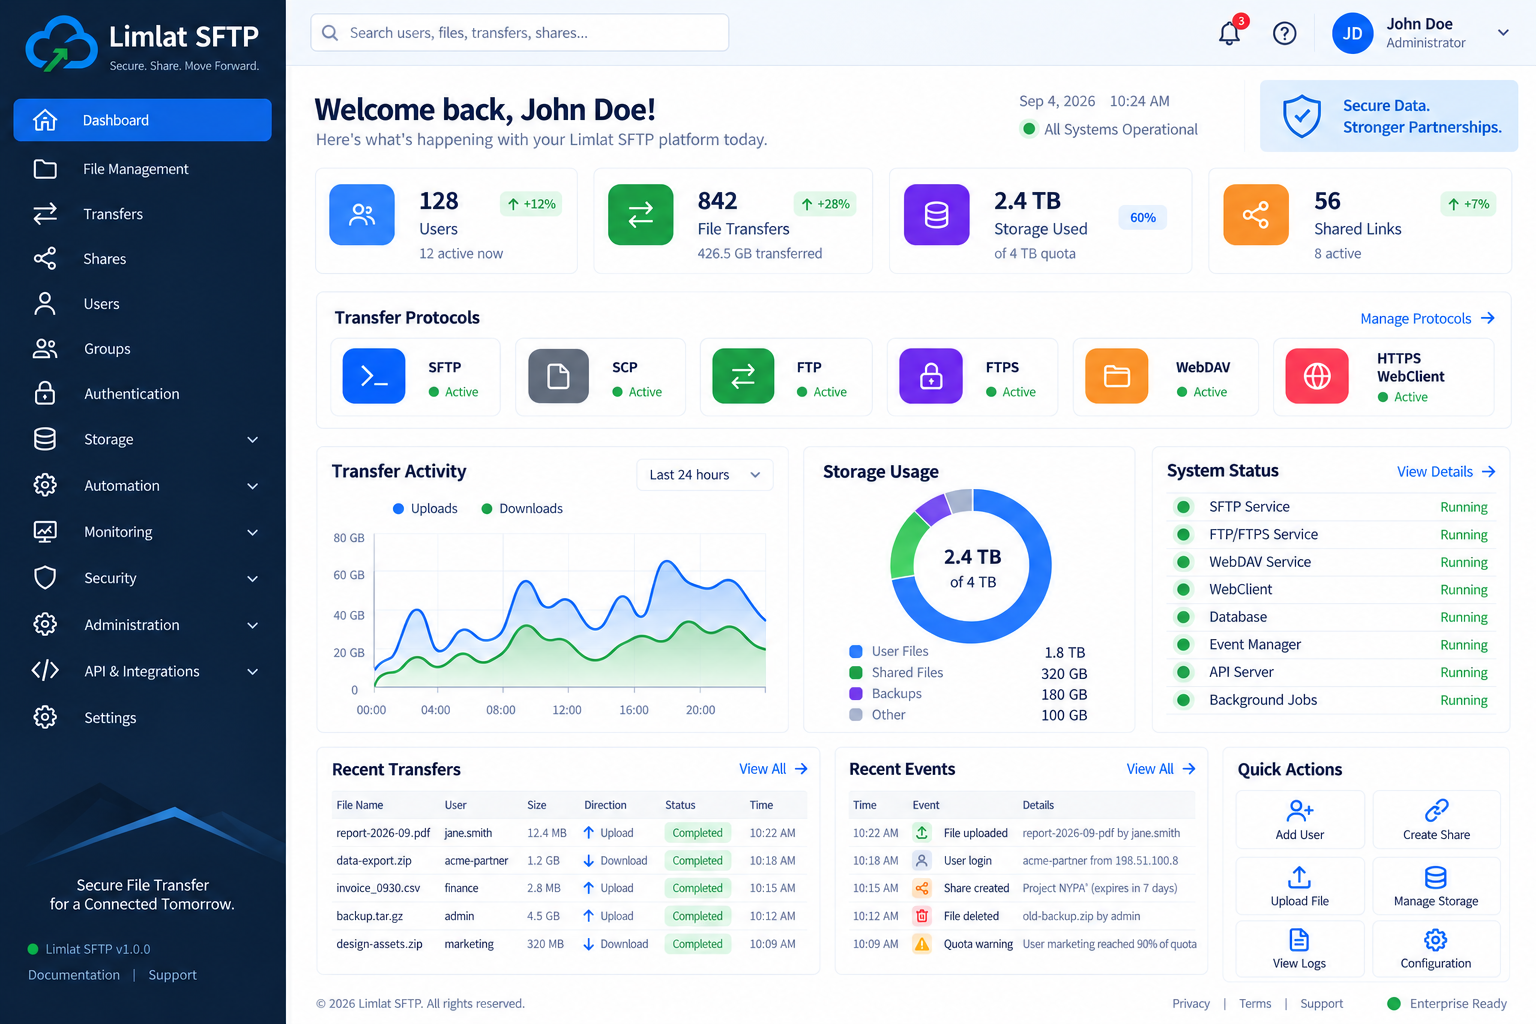
Task: Click Running status for Database
Action: [1464, 618]
